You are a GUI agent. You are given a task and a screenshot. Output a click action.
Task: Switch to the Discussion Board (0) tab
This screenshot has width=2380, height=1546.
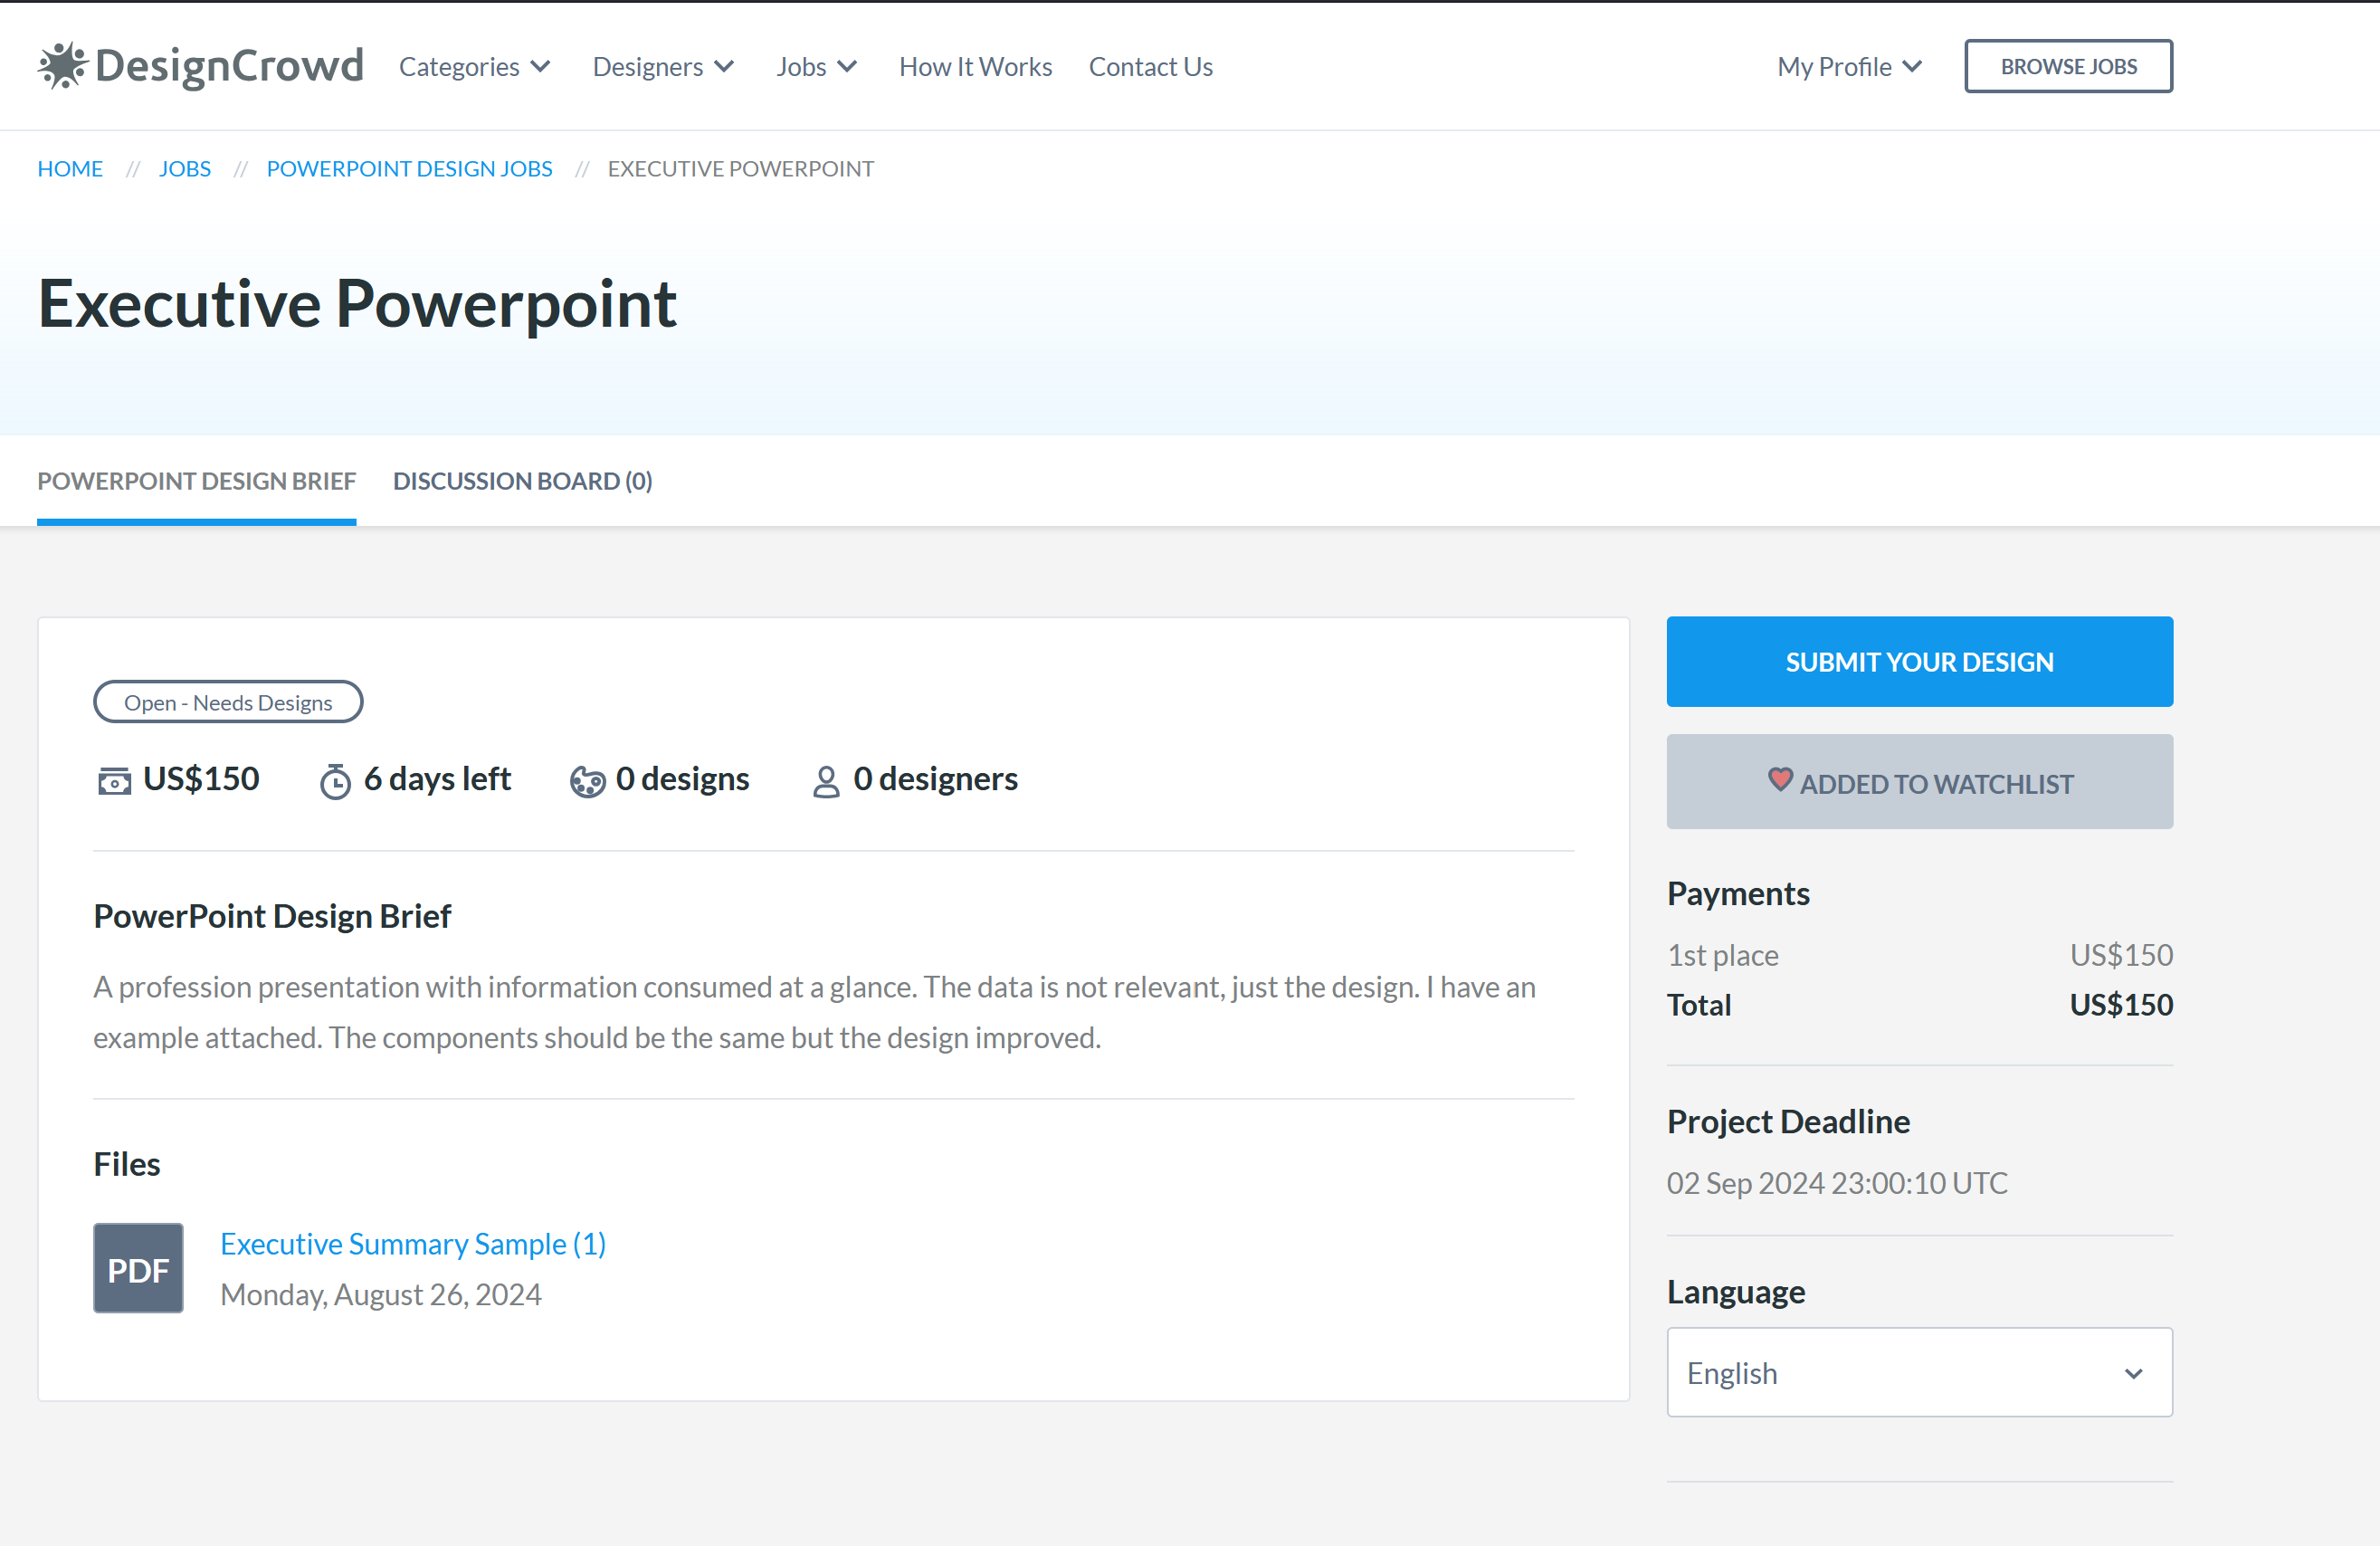pos(523,481)
